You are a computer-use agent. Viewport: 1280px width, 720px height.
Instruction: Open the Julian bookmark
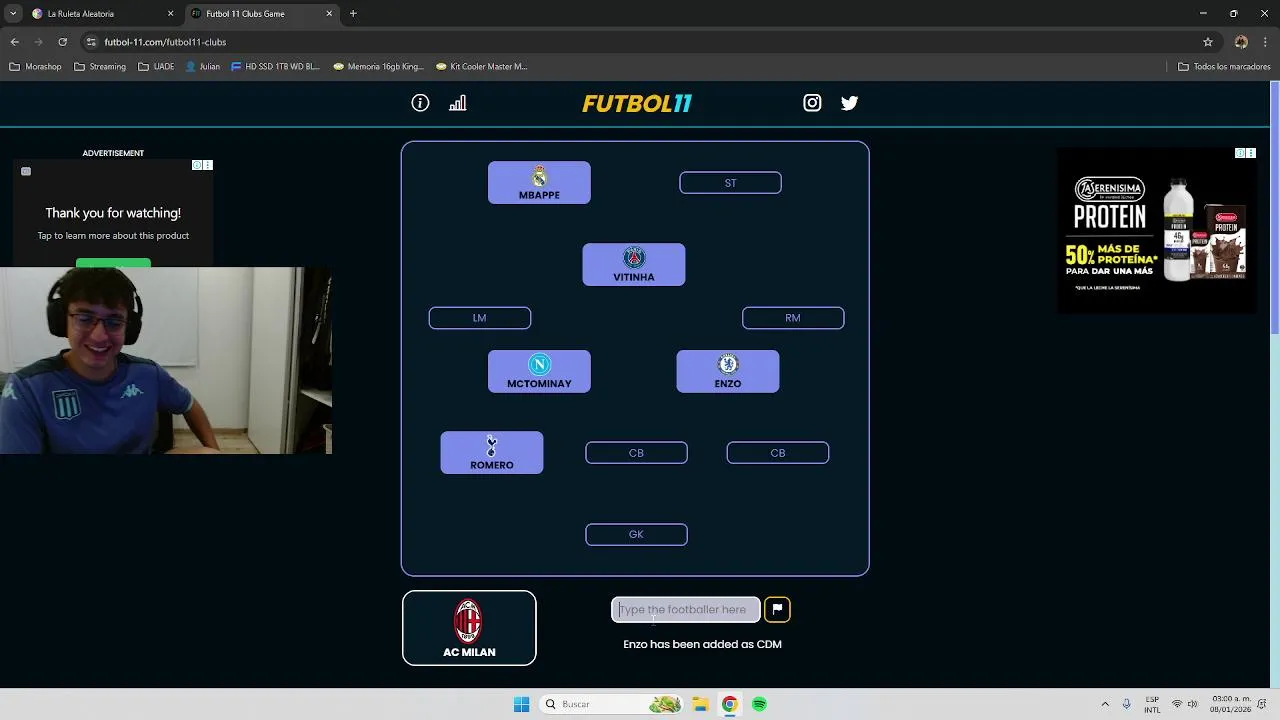coord(203,67)
